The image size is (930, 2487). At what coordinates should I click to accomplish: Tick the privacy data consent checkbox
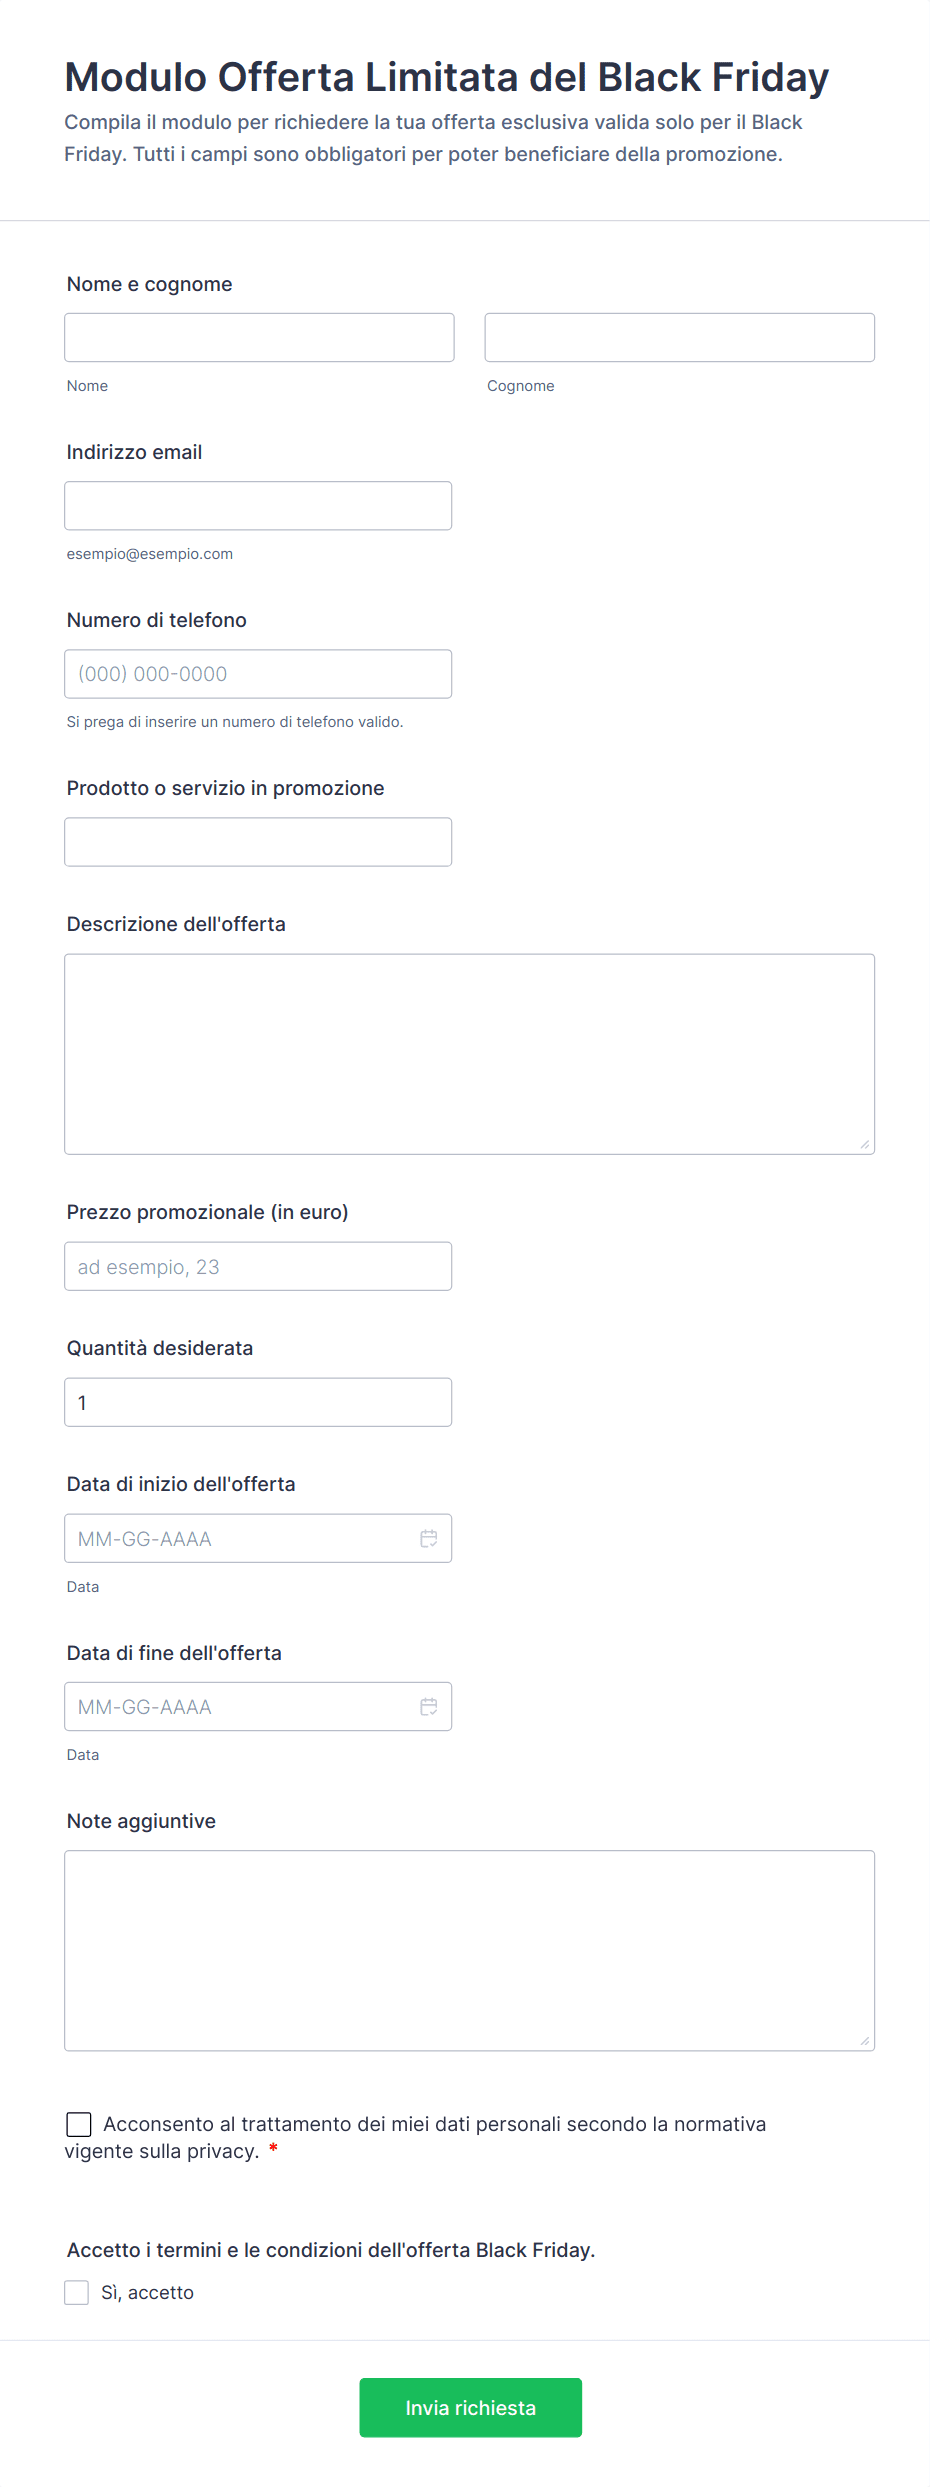click(78, 2124)
